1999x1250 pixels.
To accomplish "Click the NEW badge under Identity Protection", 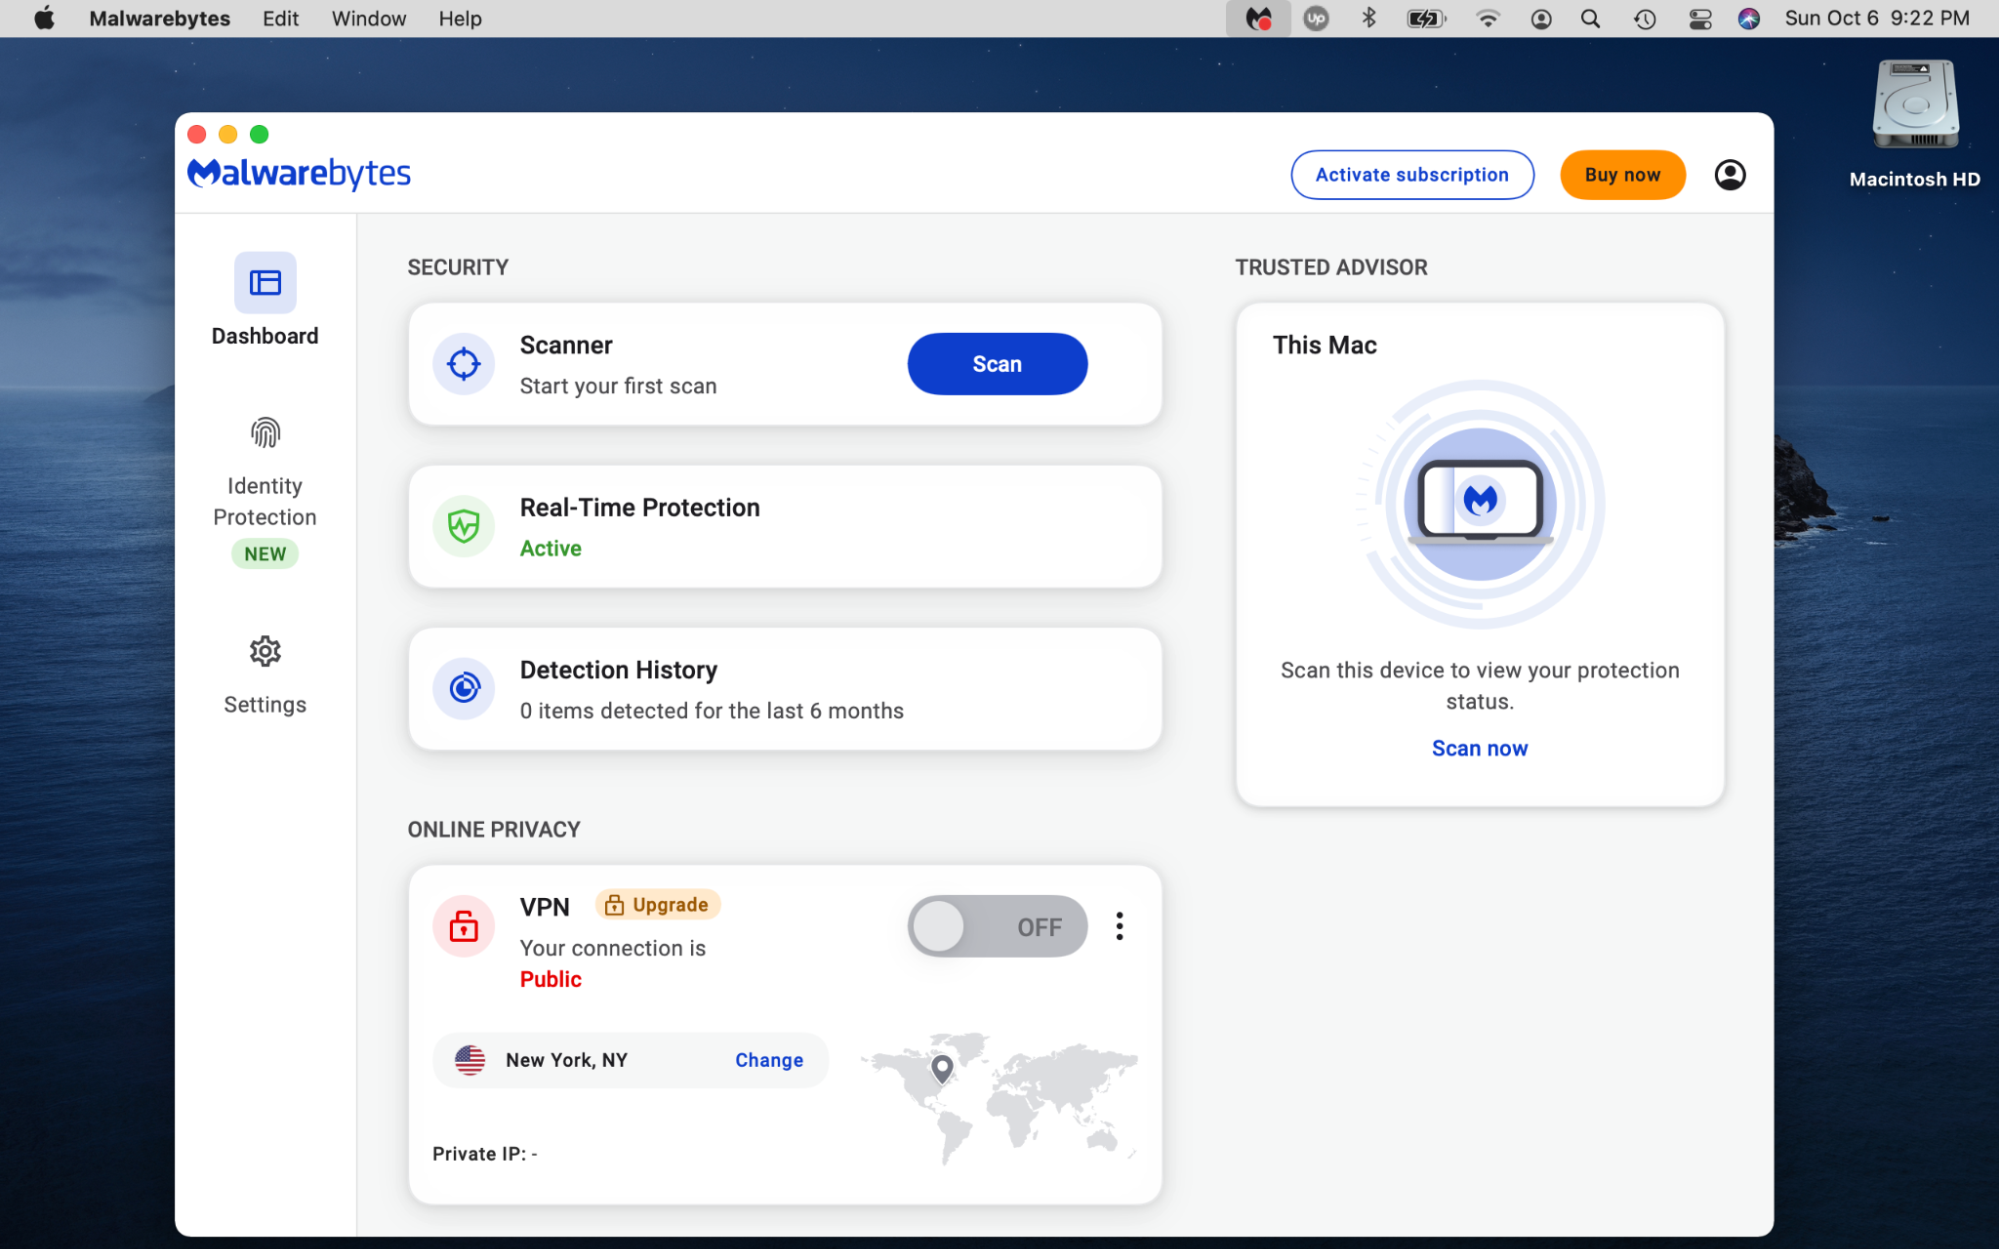I will pyautogui.click(x=265, y=554).
